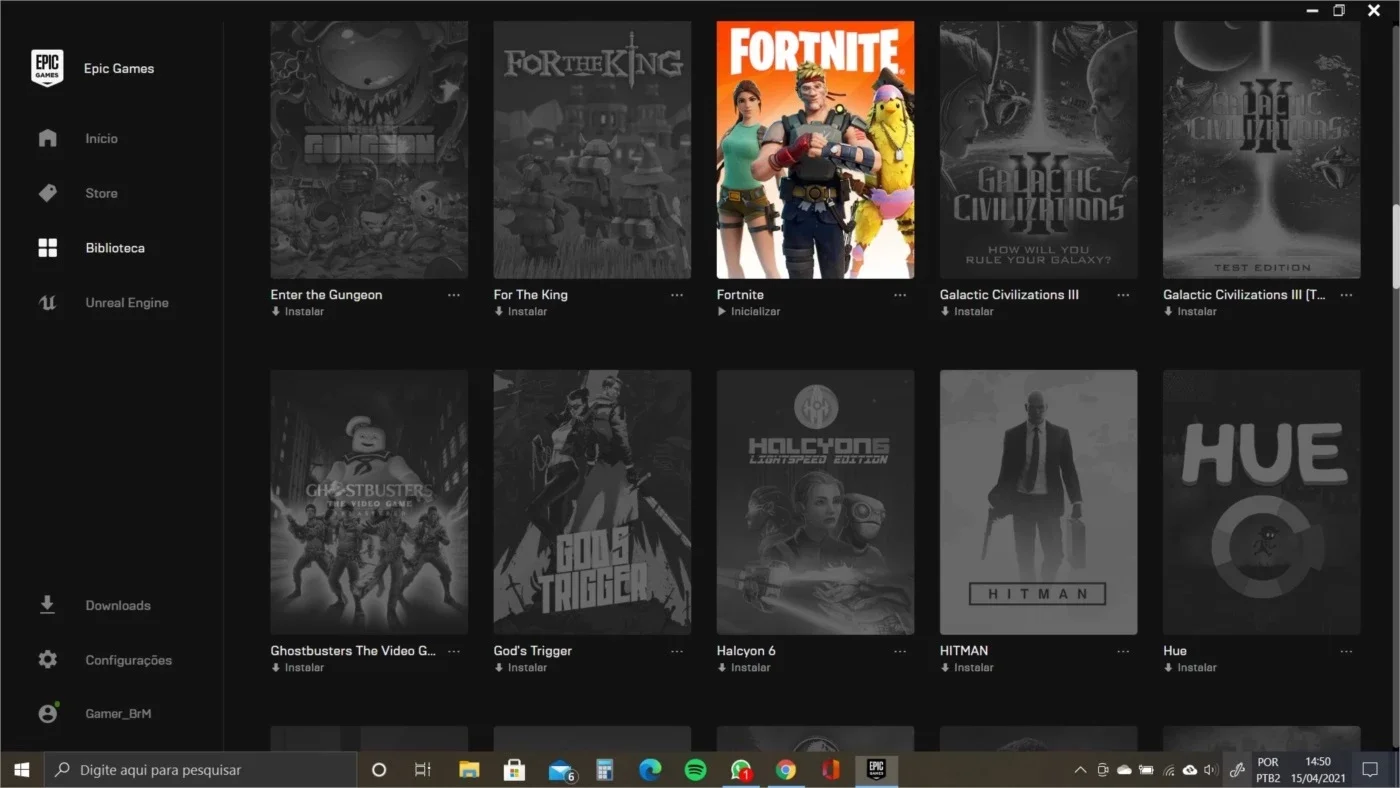Install Hue using Instalar link
The width and height of the screenshot is (1400, 788).
coord(1190,668)
